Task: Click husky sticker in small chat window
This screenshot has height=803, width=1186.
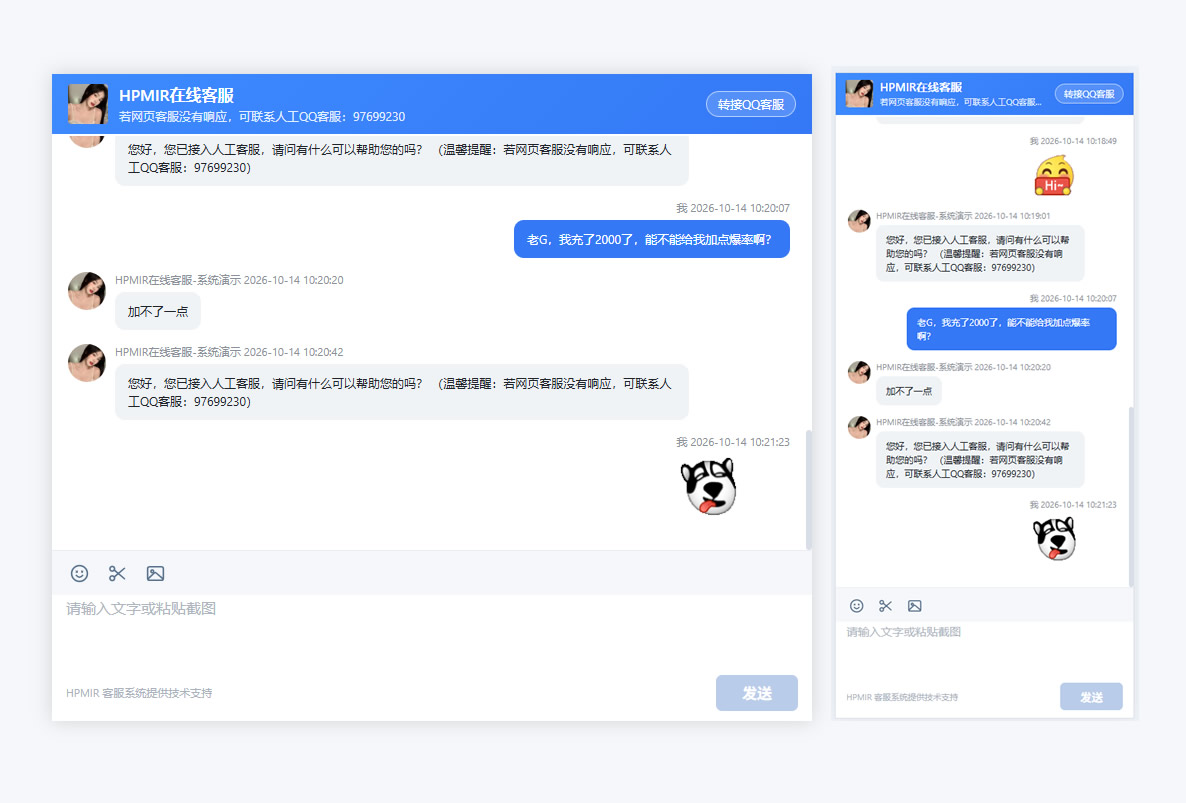Action: (1054, 538)
